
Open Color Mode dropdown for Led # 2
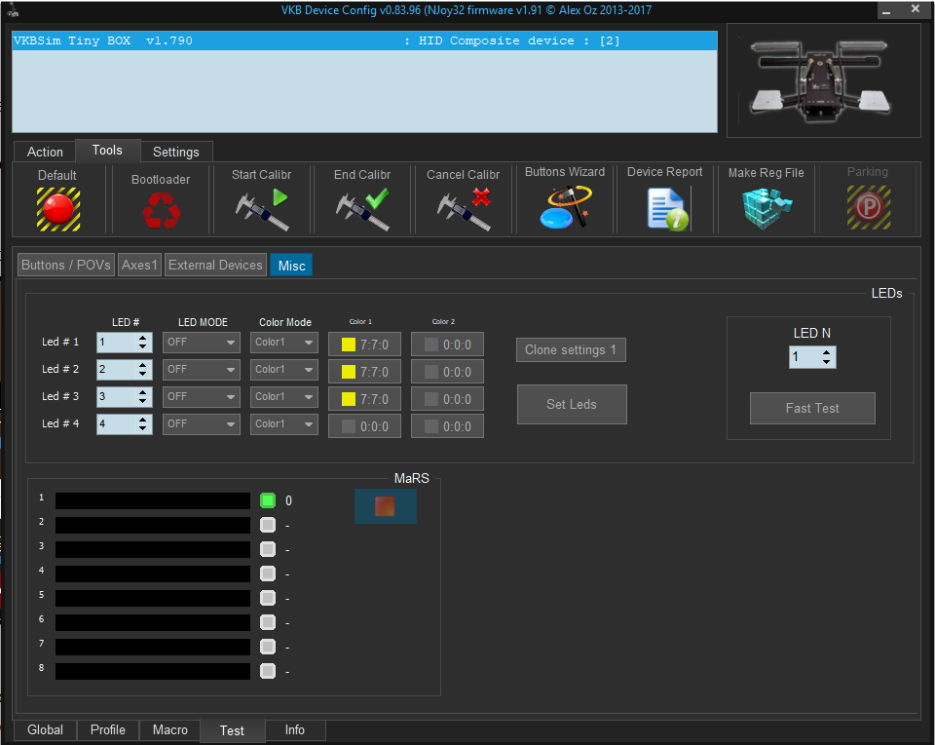284,370
